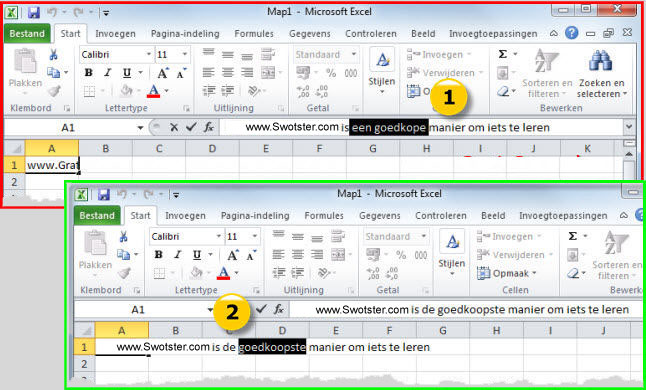Open the font size 11 dropdown in the bottom window
Viewport: 646px width, 390px height.
[x=254, y=236]
